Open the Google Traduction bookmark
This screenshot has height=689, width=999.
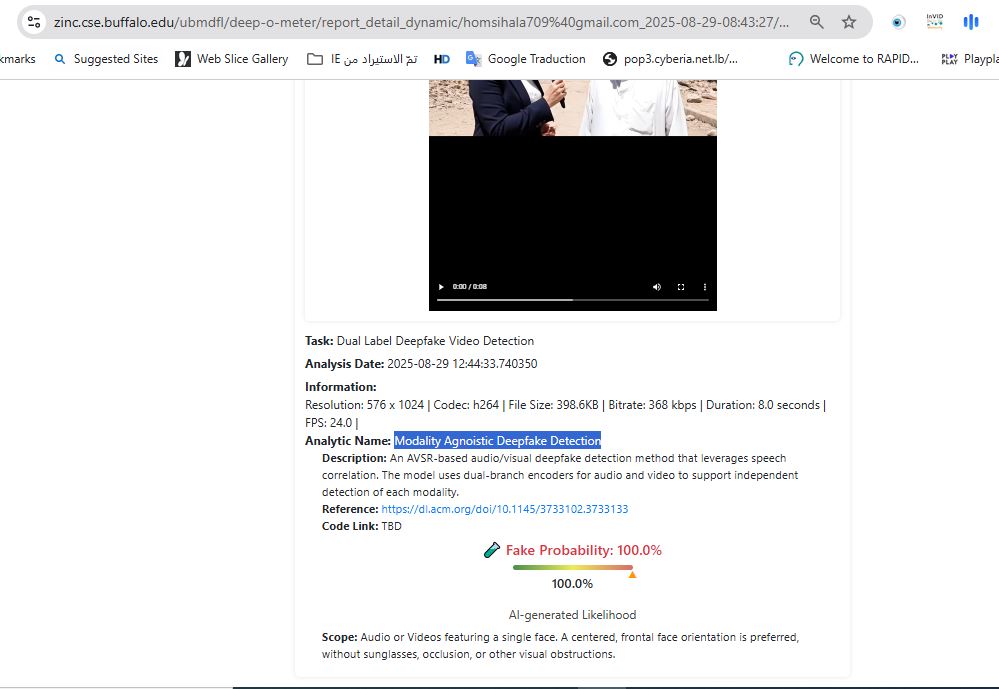[x=526, y=59]
